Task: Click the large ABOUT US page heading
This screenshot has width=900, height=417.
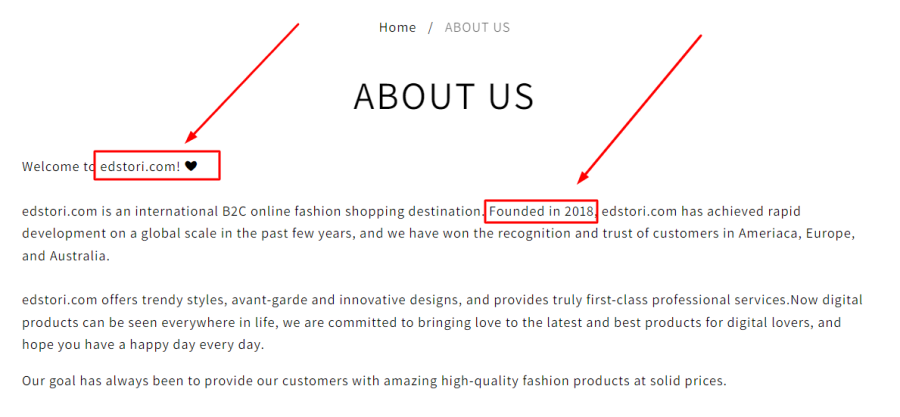Action: 444,96
